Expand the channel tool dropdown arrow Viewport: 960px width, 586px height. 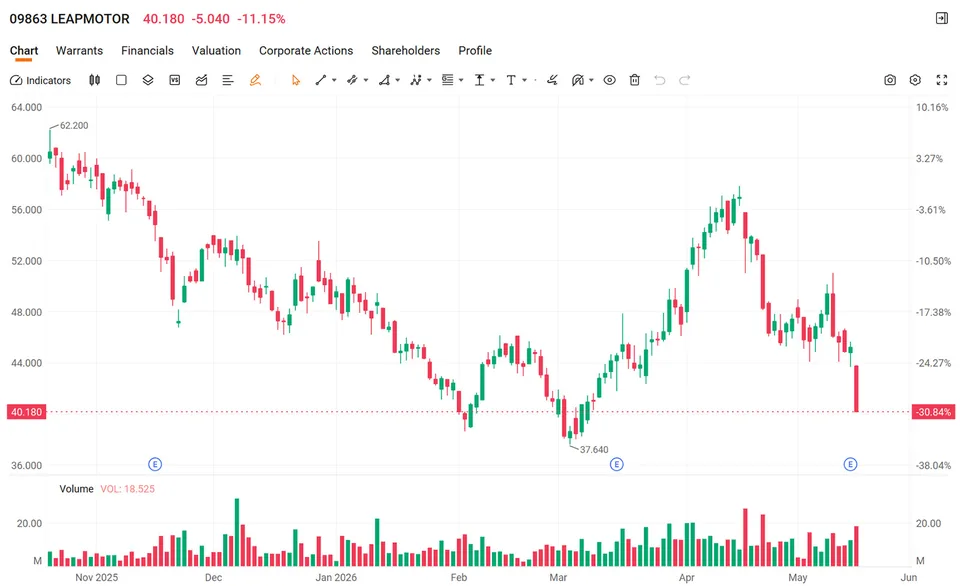click(366, 80)
